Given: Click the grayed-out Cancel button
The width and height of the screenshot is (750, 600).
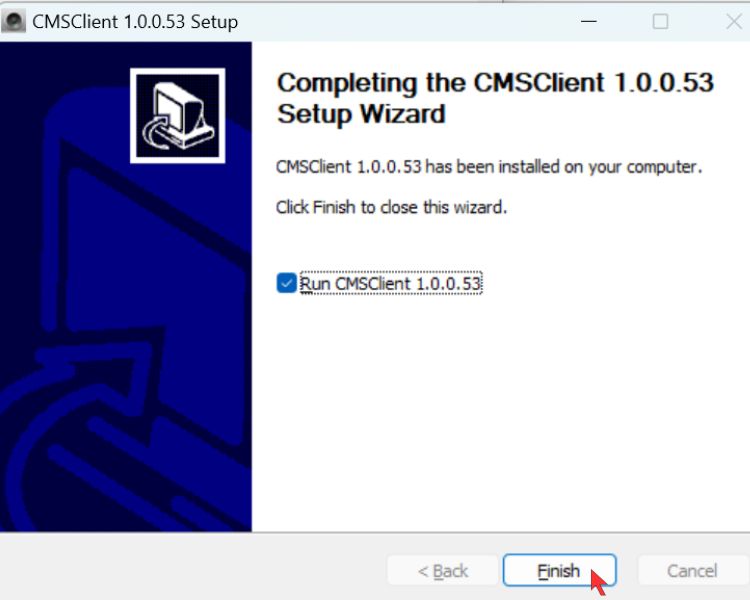Looking at the screenshot, I should [x=692, y=570].
